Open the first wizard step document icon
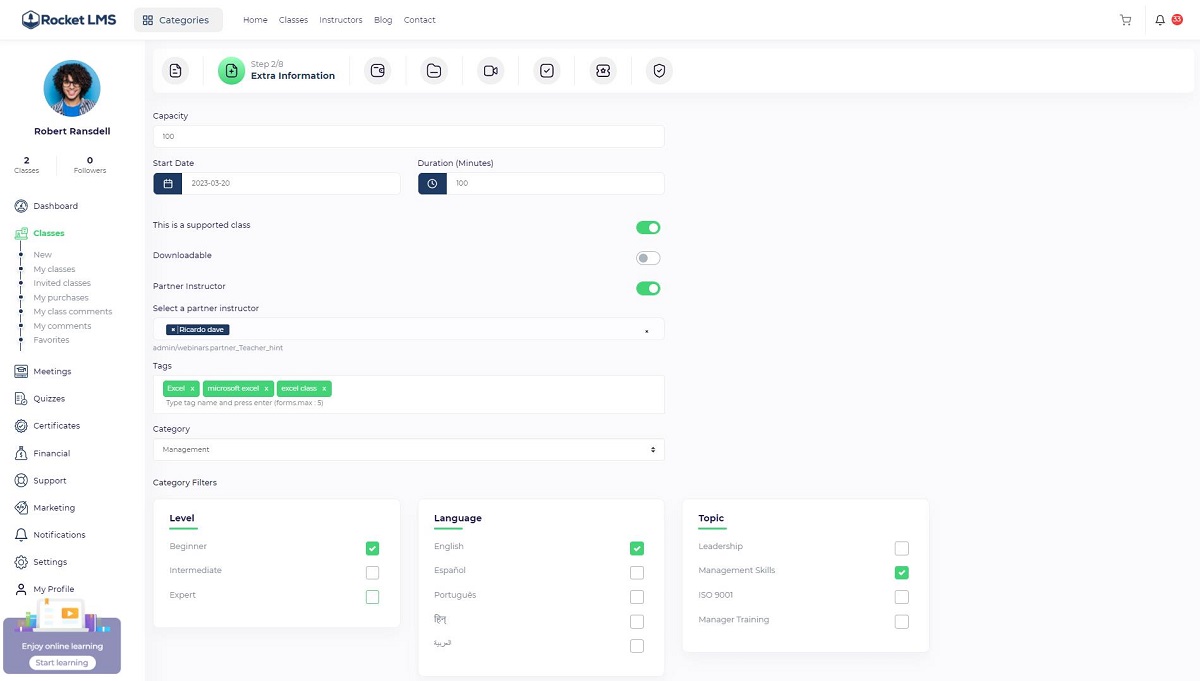 [175, 70]
